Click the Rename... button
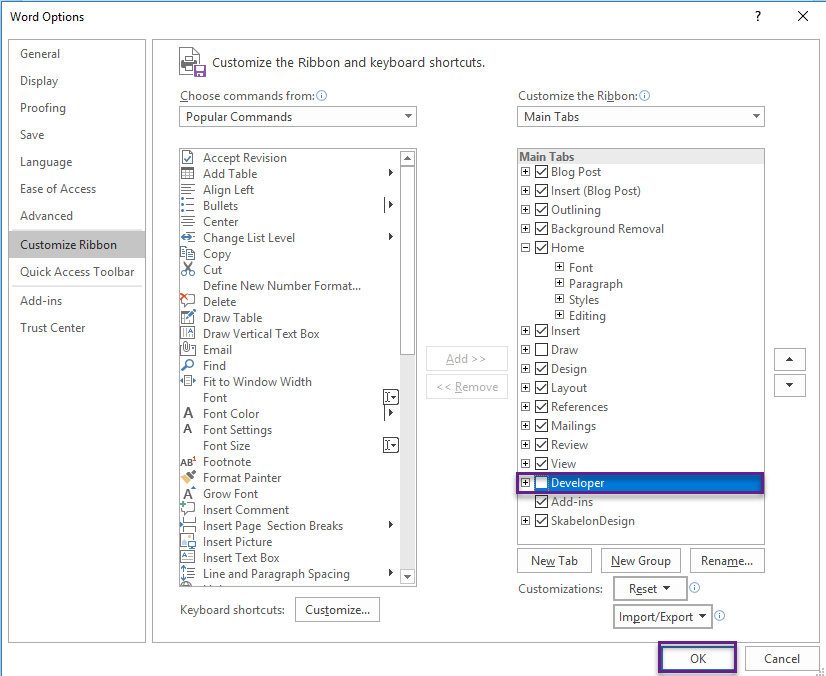Viewport: 826px width, 676px height. pyautogui.click(x=727, y=561)
